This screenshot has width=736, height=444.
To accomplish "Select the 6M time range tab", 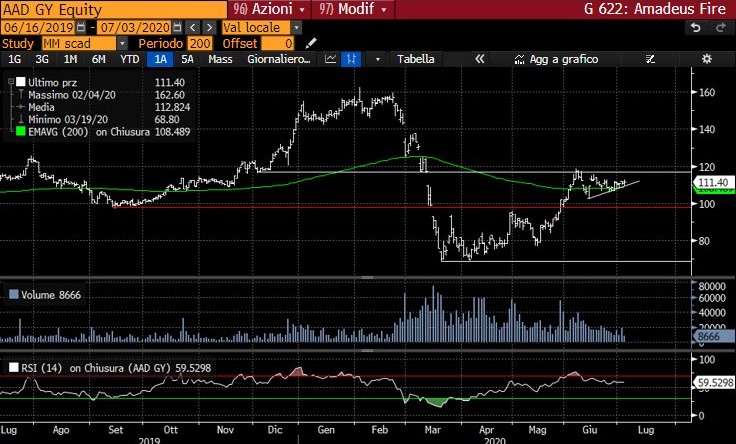I will click(x=99, y=59).
